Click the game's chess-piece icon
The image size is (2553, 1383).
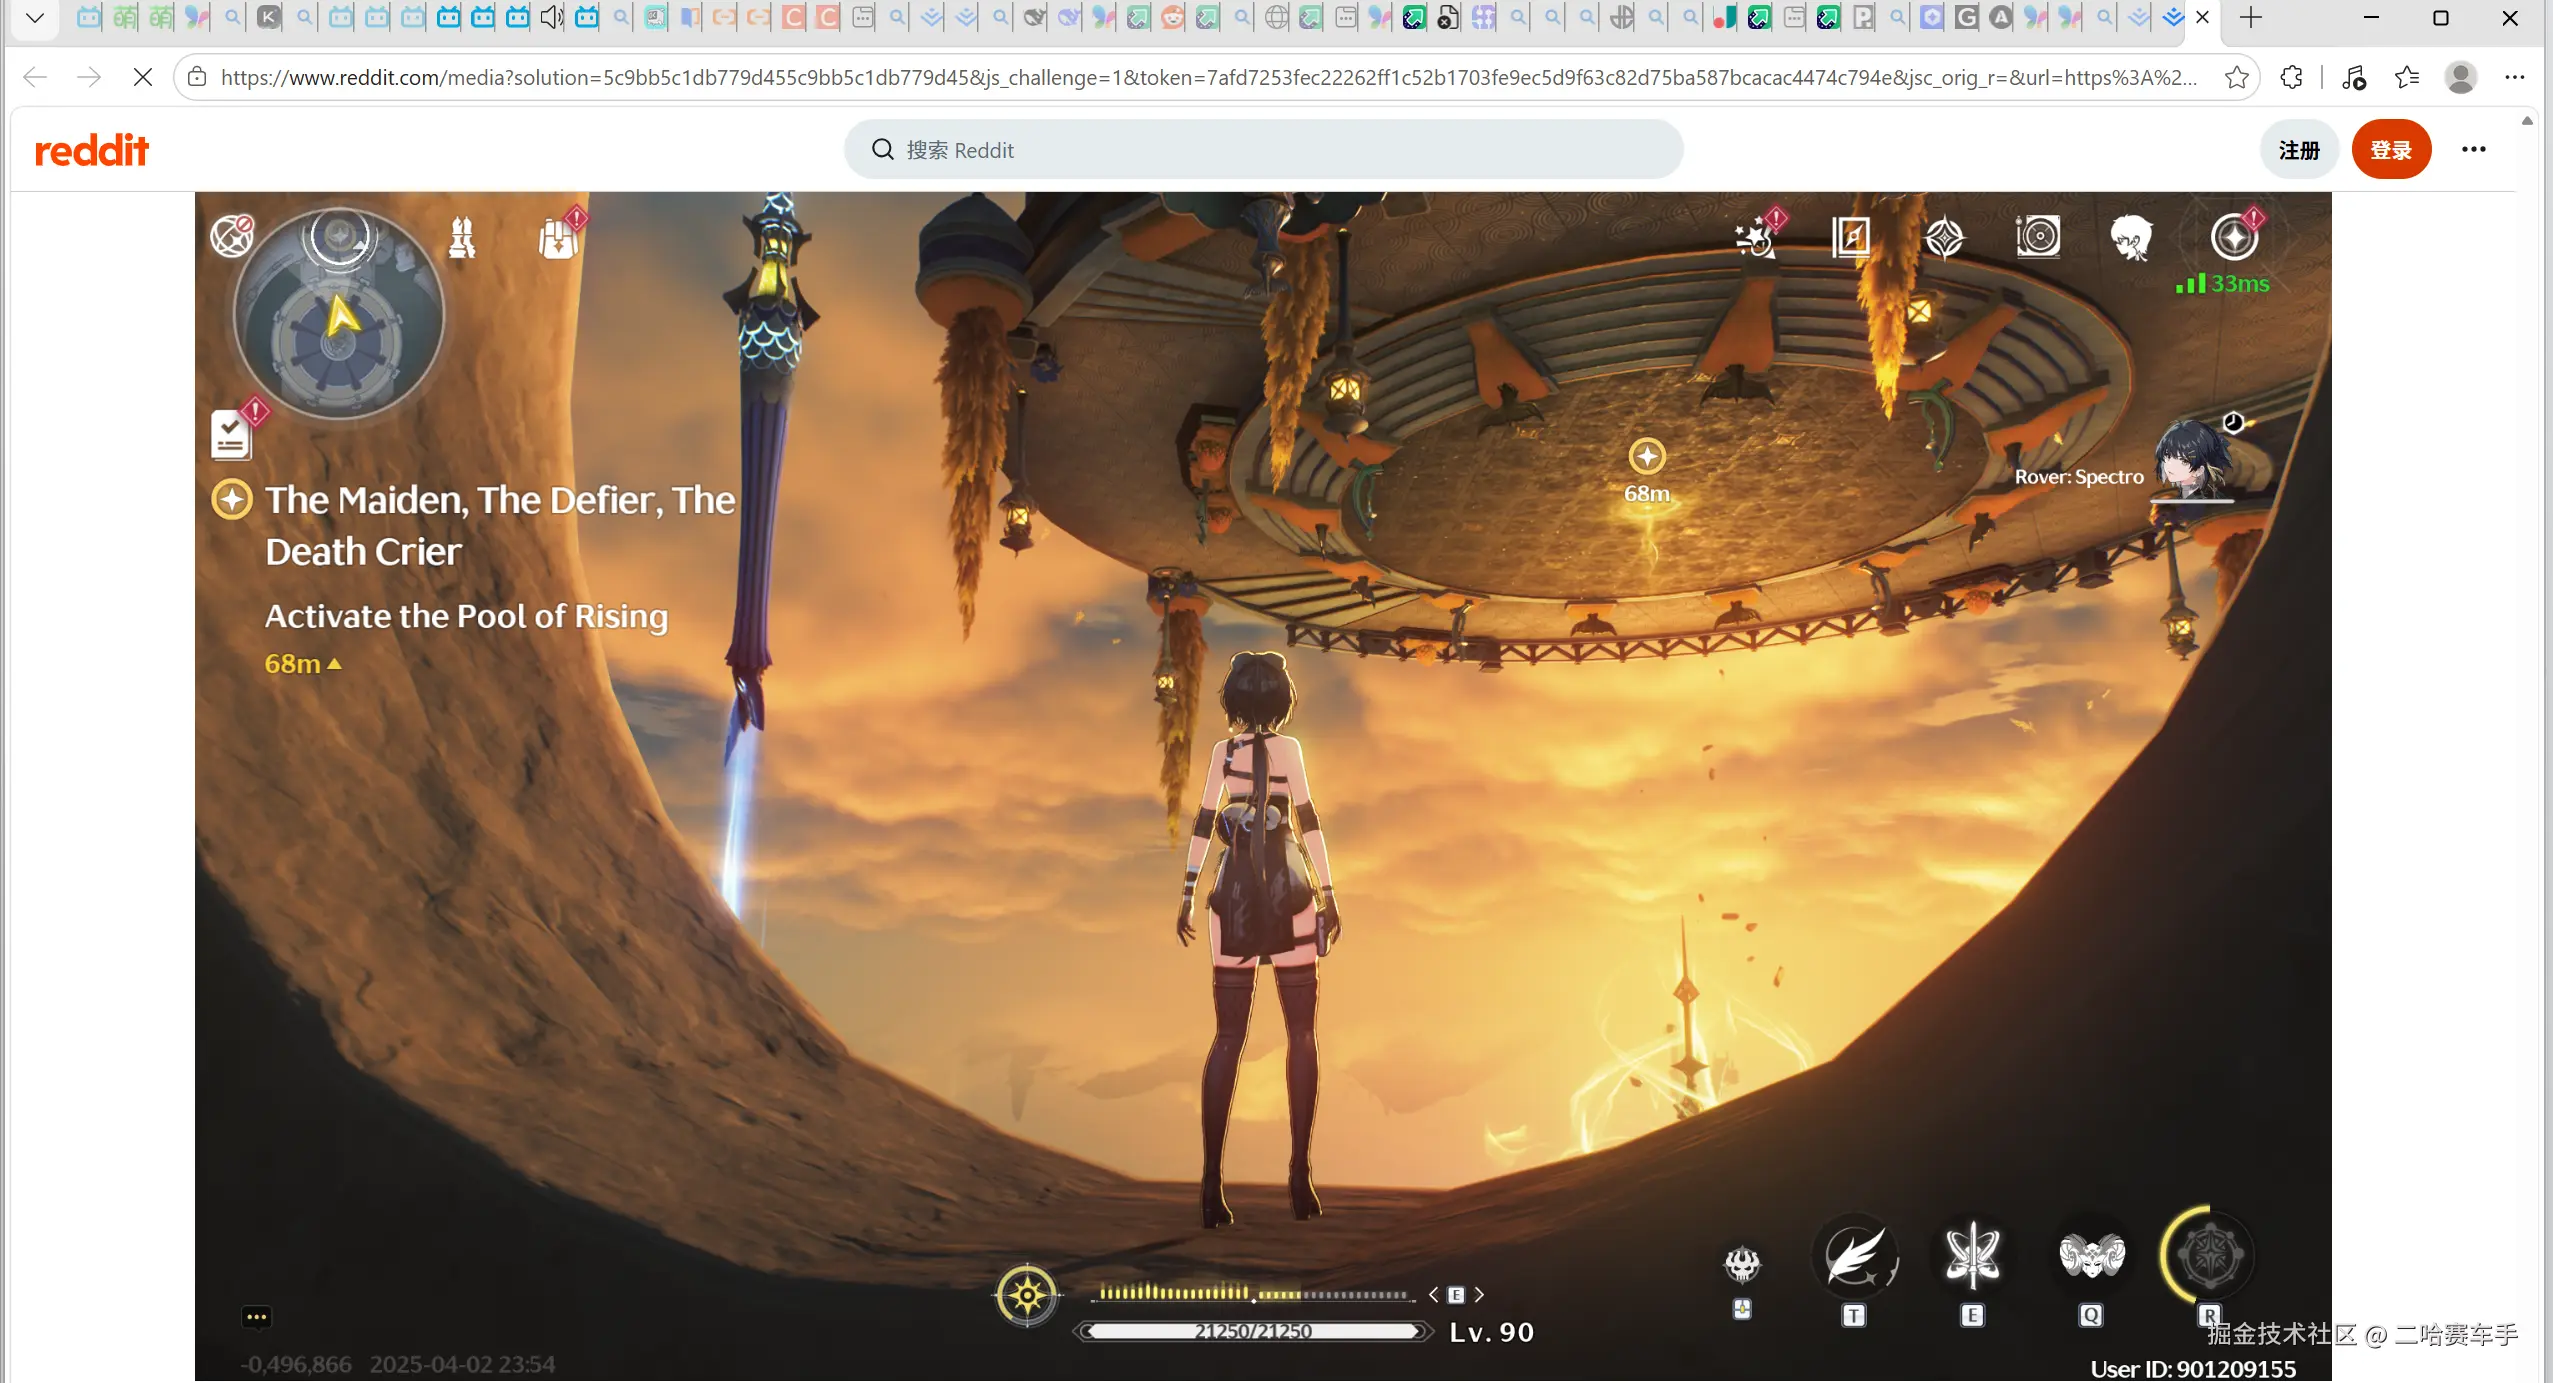461,238
